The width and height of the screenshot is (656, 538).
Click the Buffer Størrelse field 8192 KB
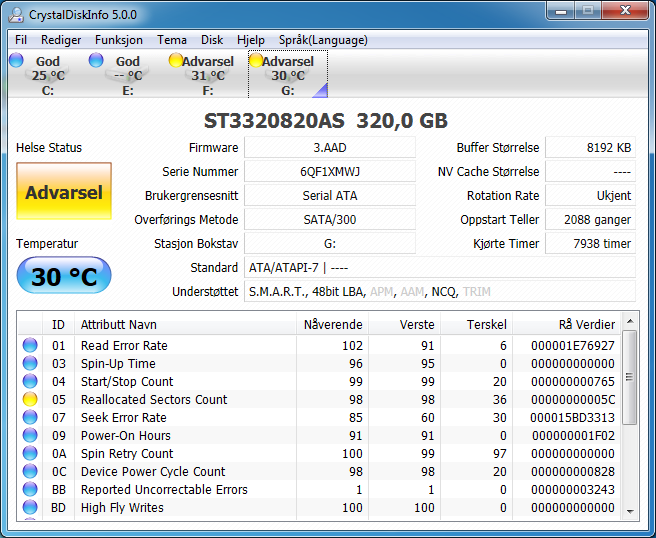[590, 148]
